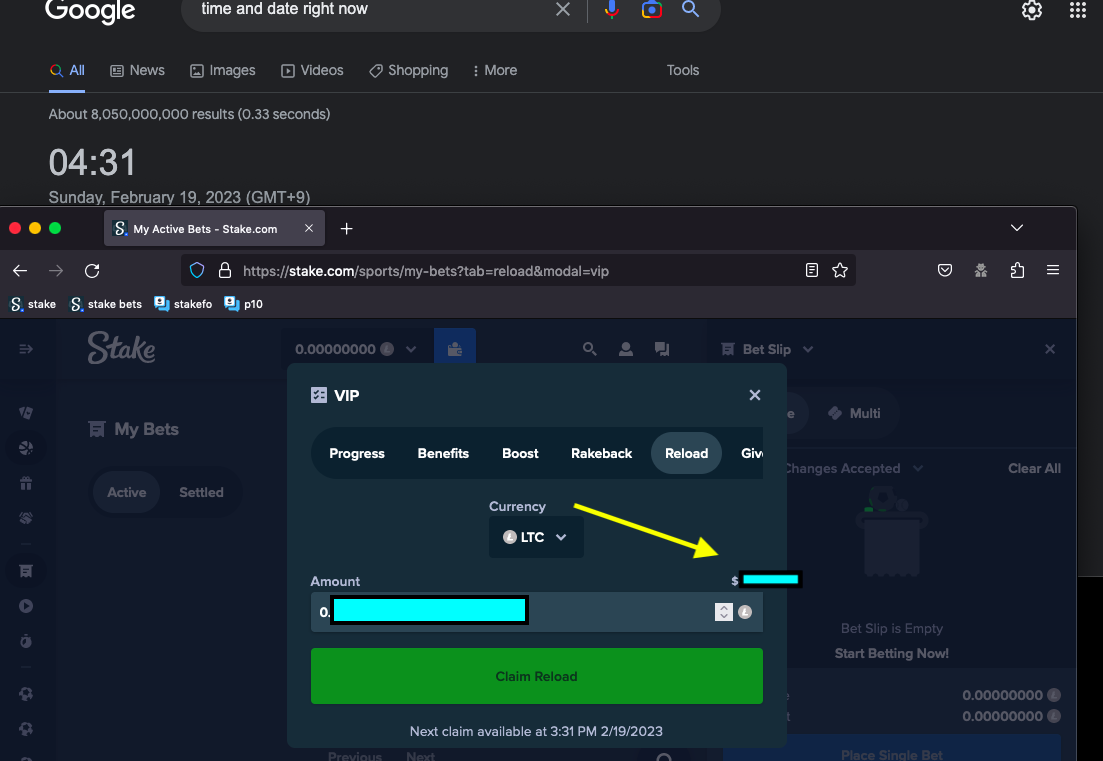Viewport: 1103px width, 761px height.
Task: Save page to Pocket
Action: (945, 270)
